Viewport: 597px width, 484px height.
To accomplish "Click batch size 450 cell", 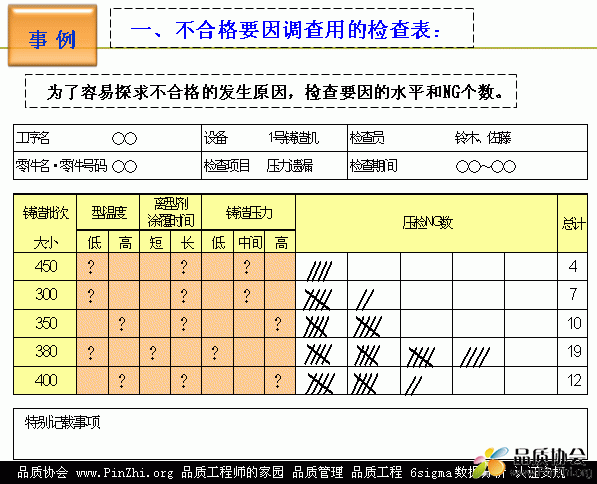I will [45, 267].
